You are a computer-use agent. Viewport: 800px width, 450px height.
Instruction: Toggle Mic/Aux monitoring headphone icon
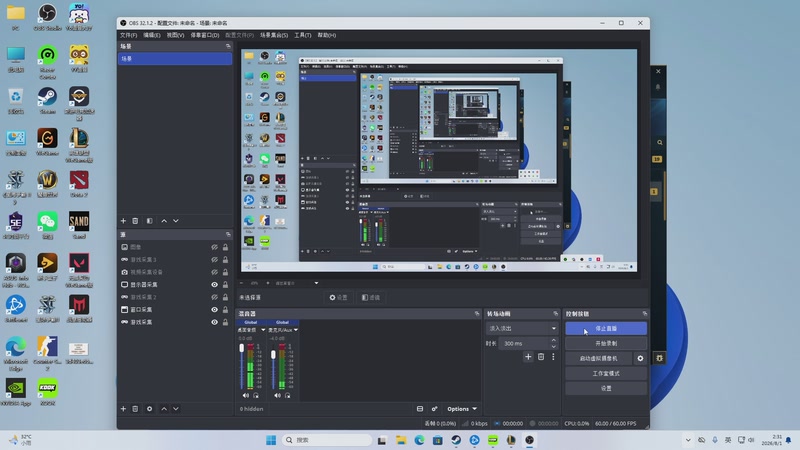point(288,395)
